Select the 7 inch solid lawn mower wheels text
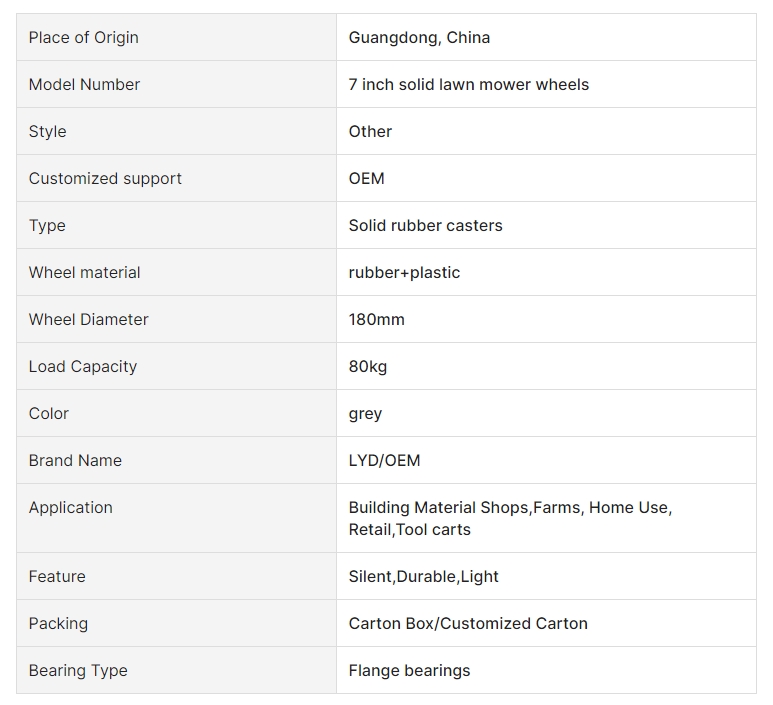 tap(468, 84)
